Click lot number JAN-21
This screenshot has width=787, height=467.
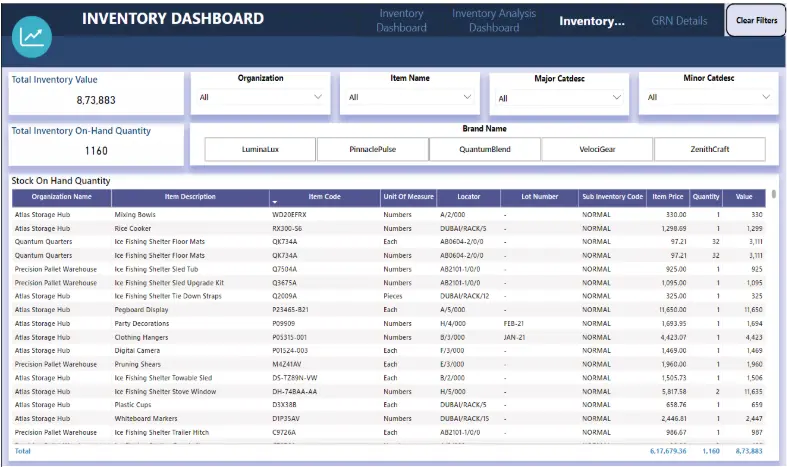[514, 337]
